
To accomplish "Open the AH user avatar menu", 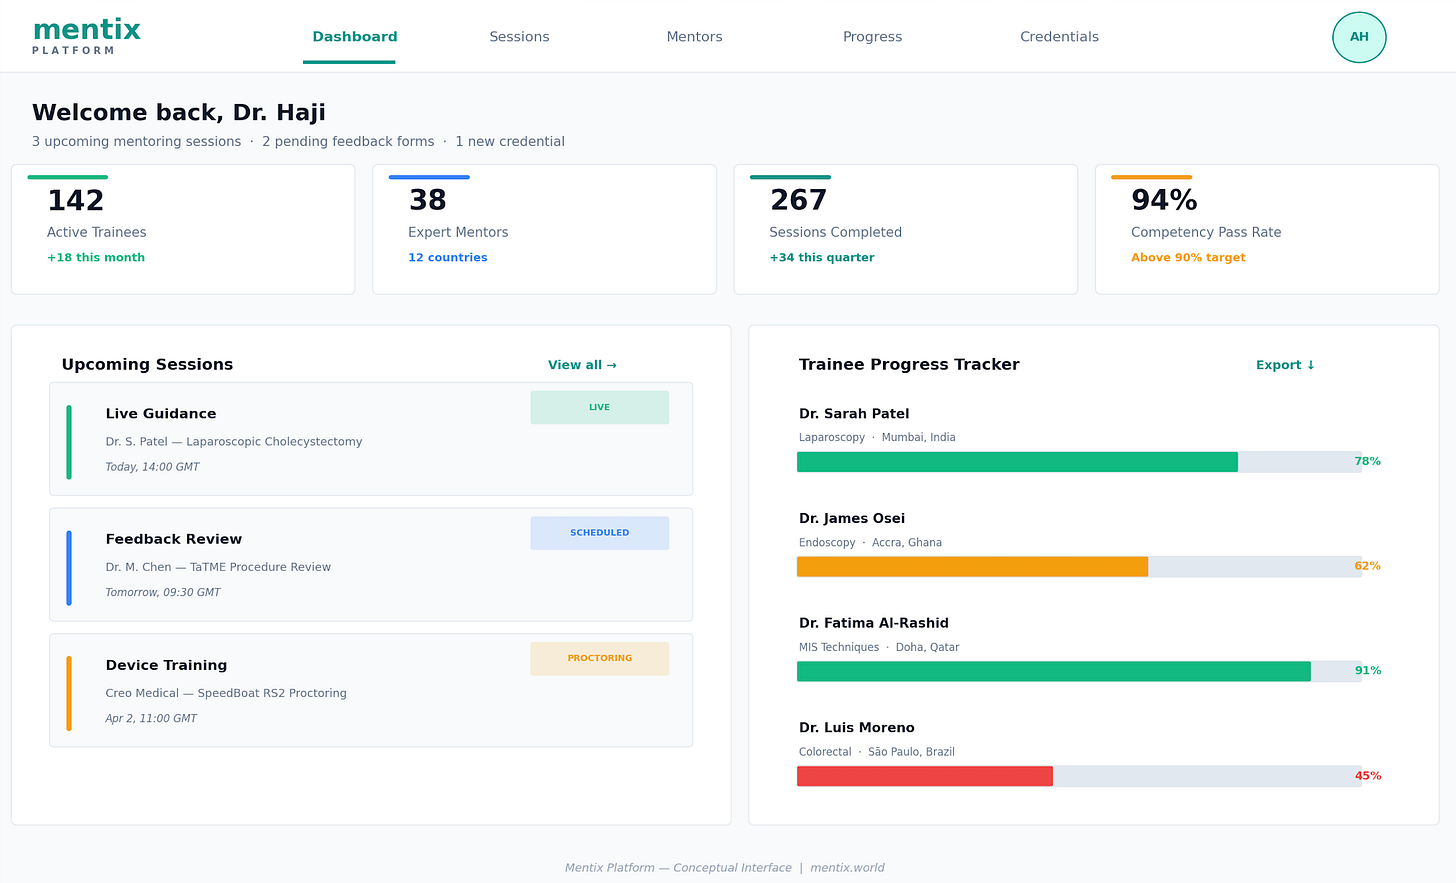I will click(x=1359, y=37).
